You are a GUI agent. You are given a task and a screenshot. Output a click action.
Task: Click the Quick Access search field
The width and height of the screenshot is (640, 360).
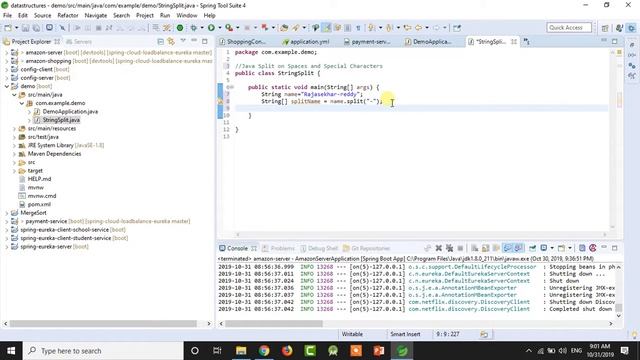[x=569, y=28]
